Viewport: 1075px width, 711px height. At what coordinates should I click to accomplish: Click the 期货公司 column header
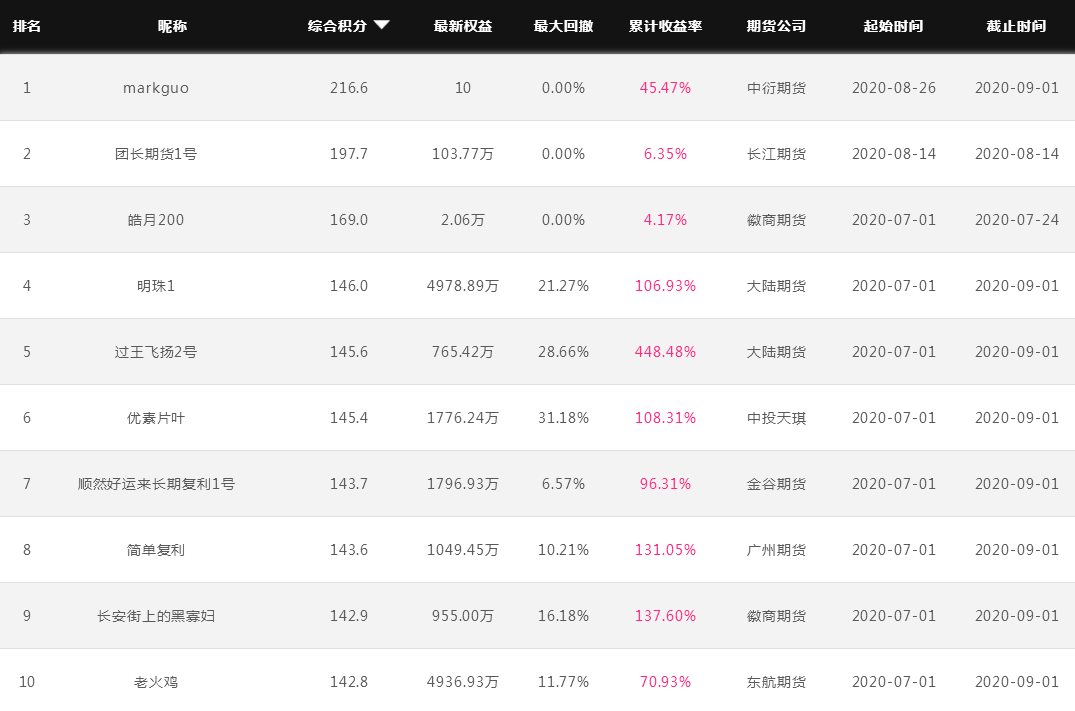(x=776, y=26)
